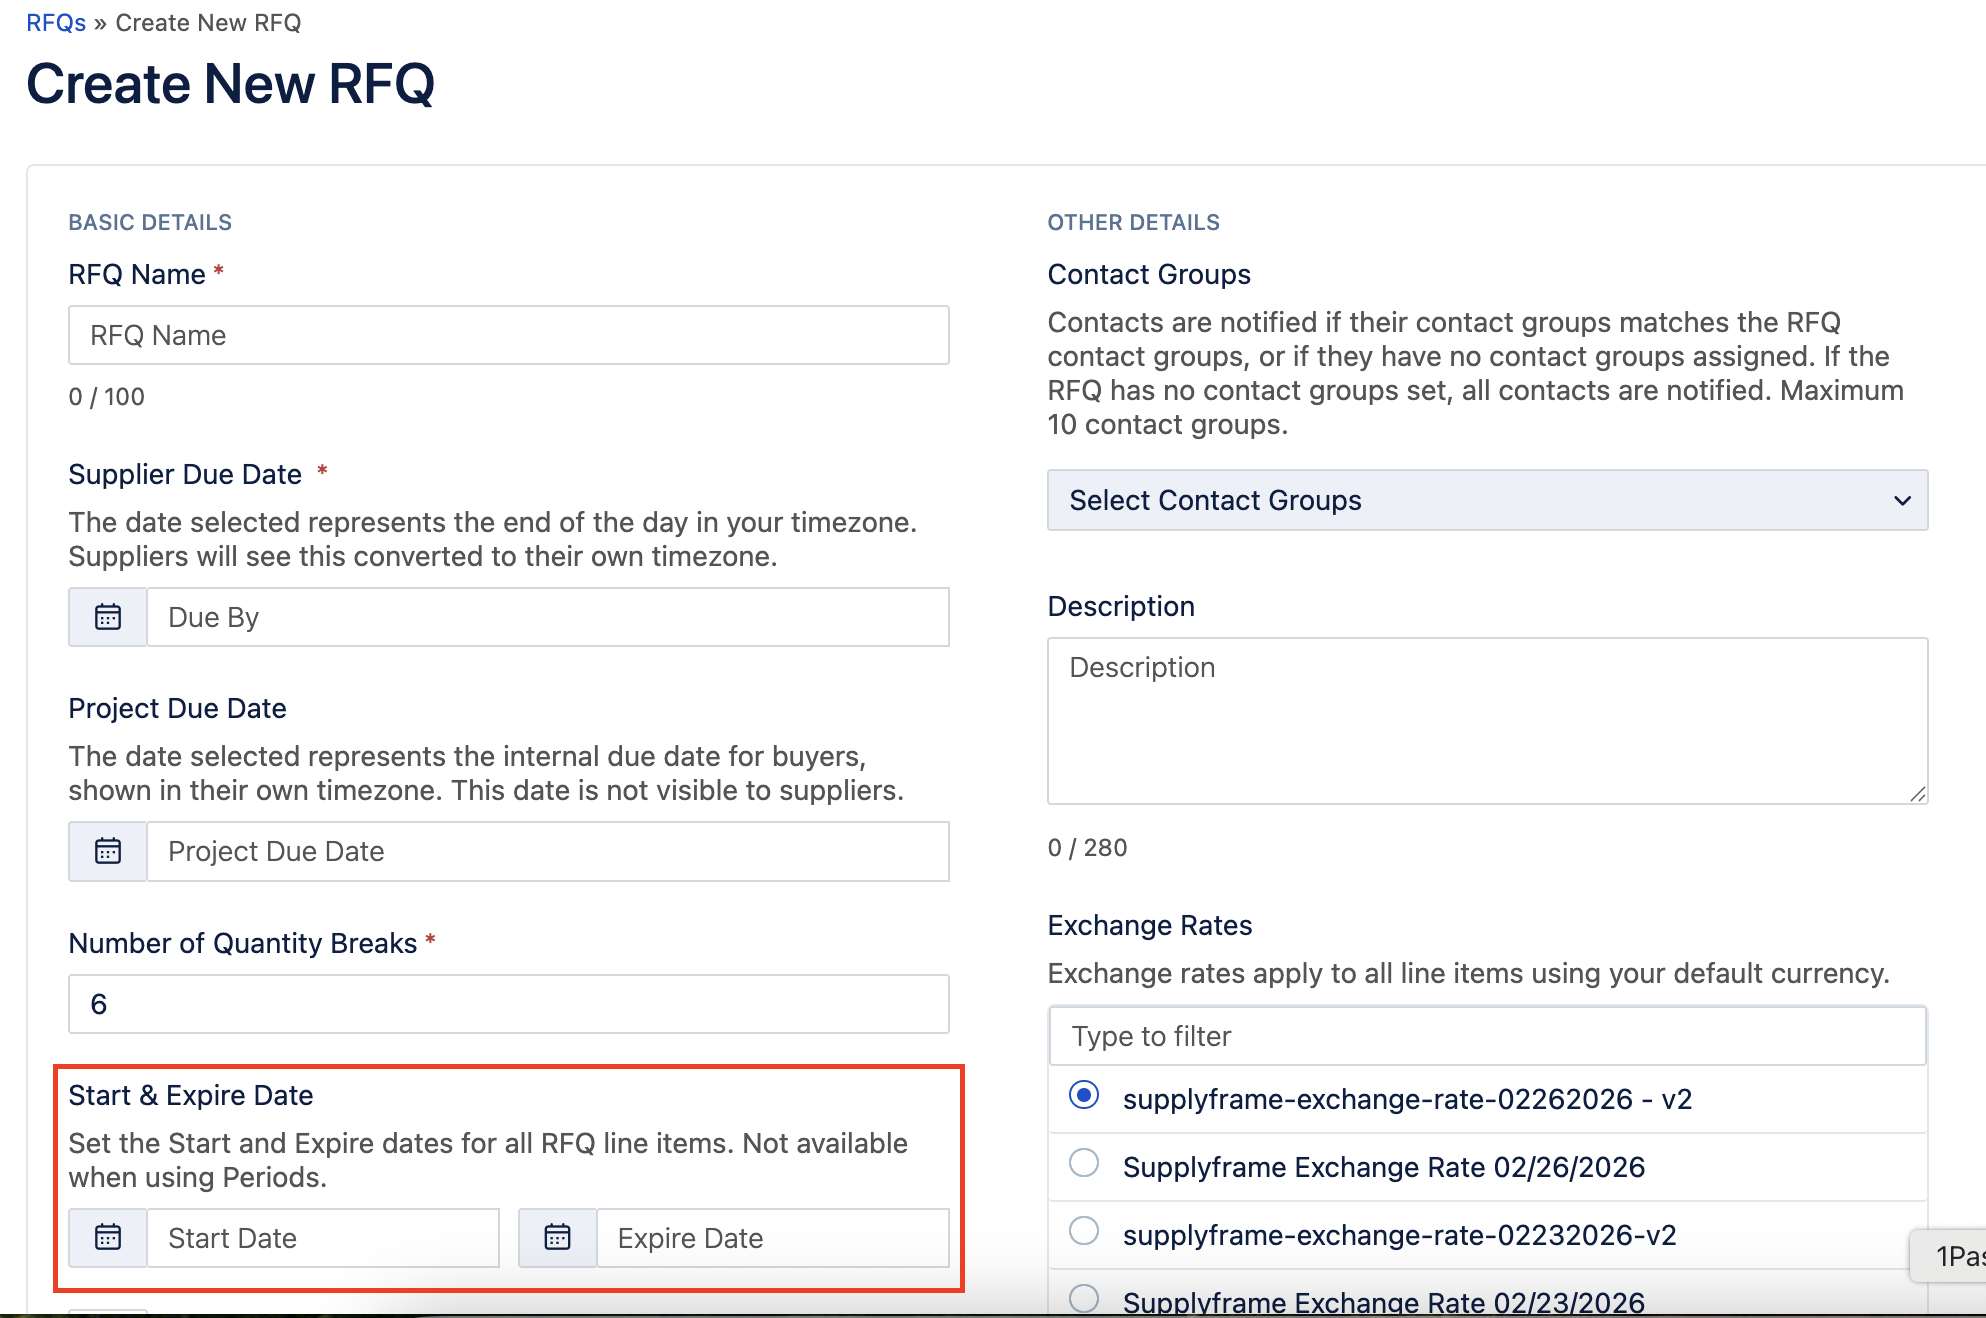Choose Supplyframe Exchange Rate 02/26/2026 option

tap(1084, 1164)
